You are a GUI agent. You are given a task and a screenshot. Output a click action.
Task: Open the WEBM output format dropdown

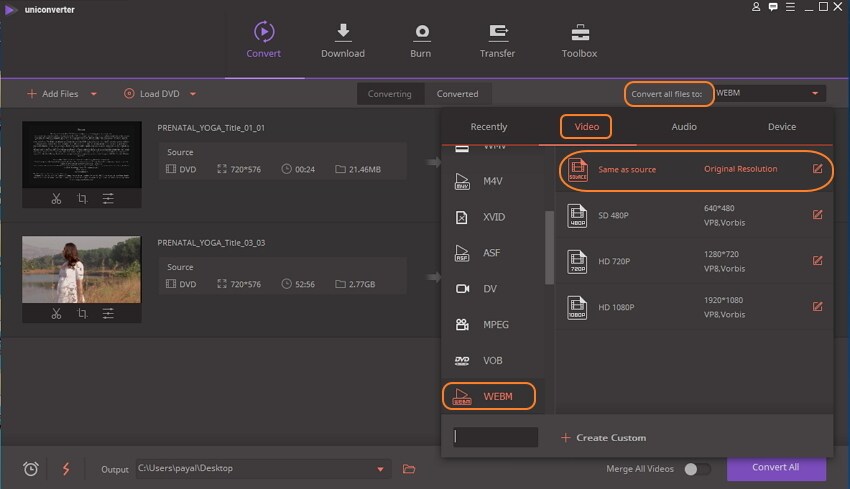(x=770, y=93)
